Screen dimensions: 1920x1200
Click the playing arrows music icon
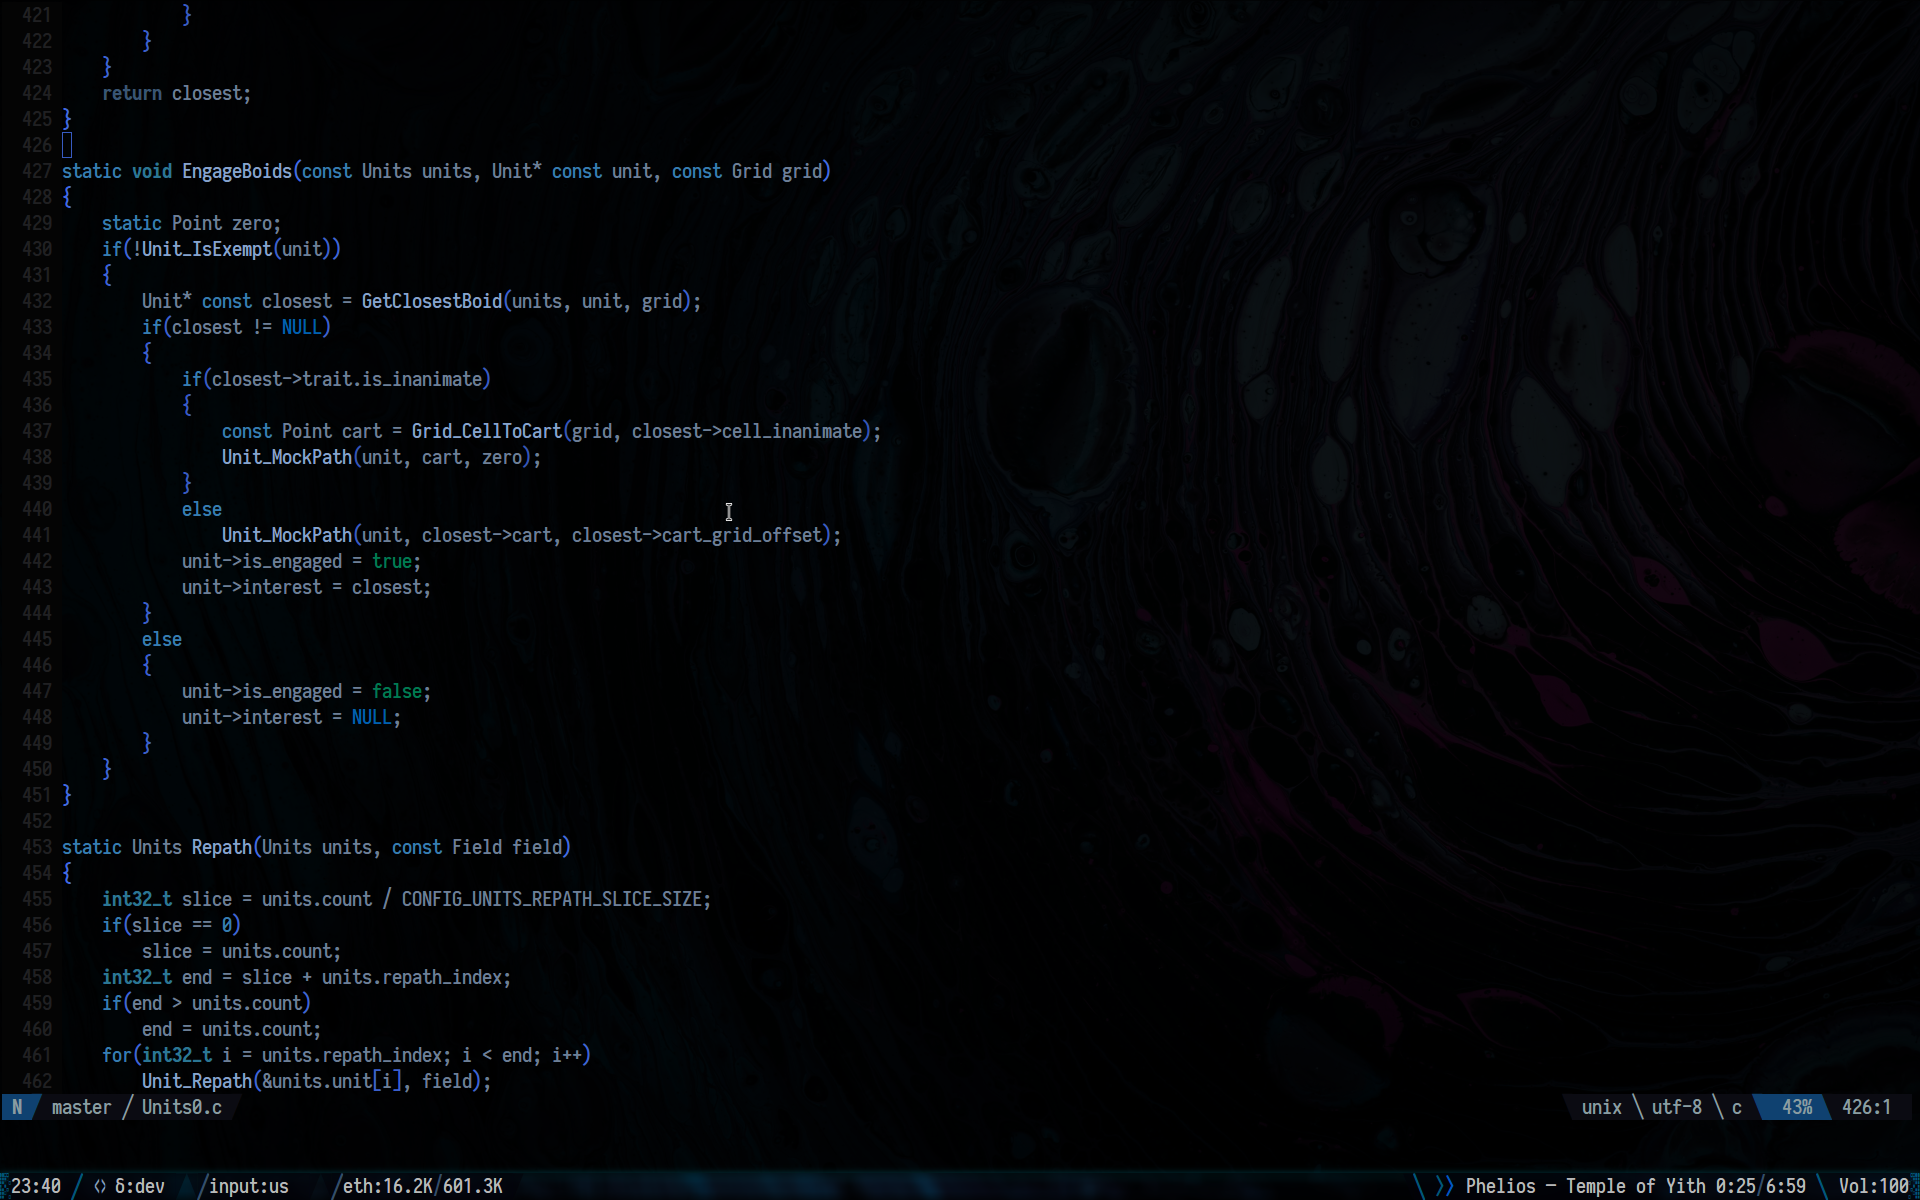click(1444, 1186)
